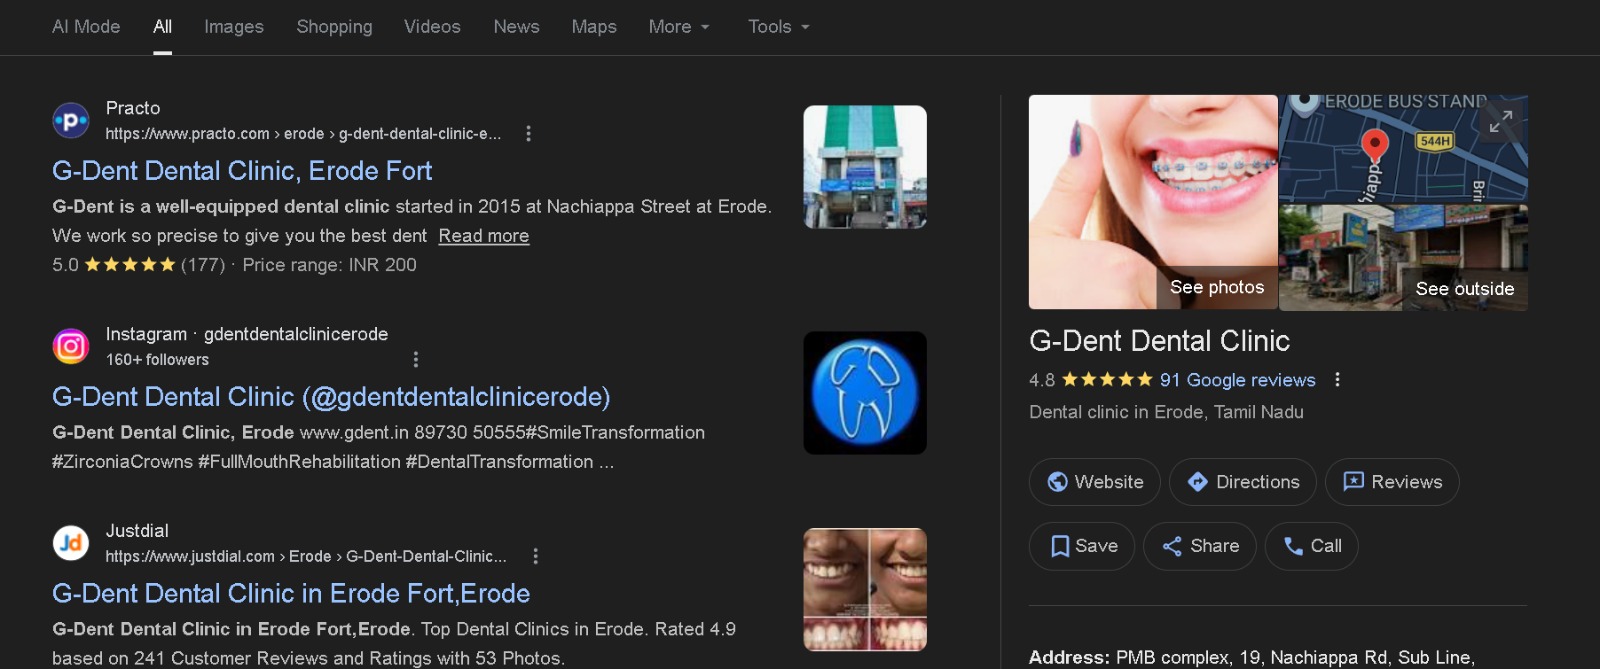Open the Practo clinic building thumbnail
The width and height of the screenshot is (1600, 669).
(865, 167)
